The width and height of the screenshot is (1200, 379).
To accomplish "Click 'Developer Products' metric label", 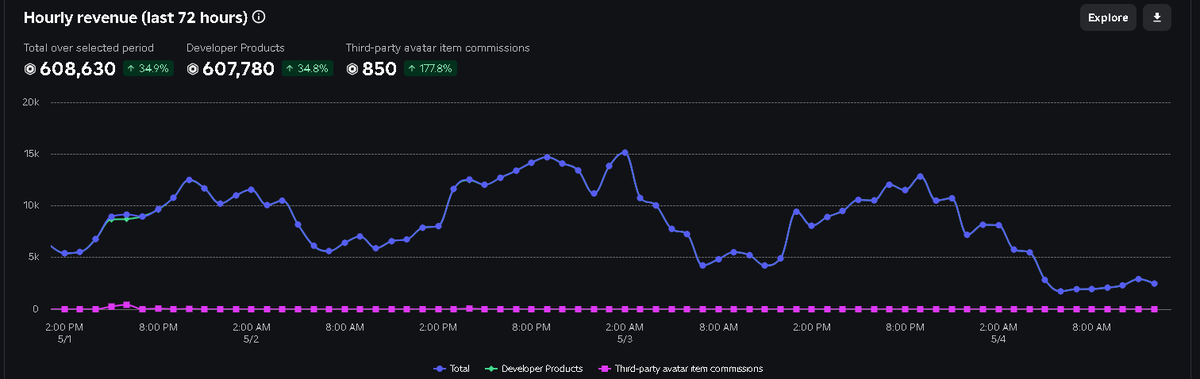I will tap(235, 47).
